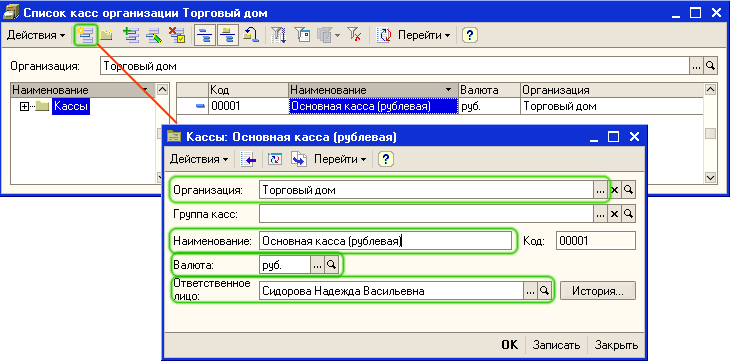Click OK in the Кассы dialog
The image size is (731, 361).
point(510,345)
